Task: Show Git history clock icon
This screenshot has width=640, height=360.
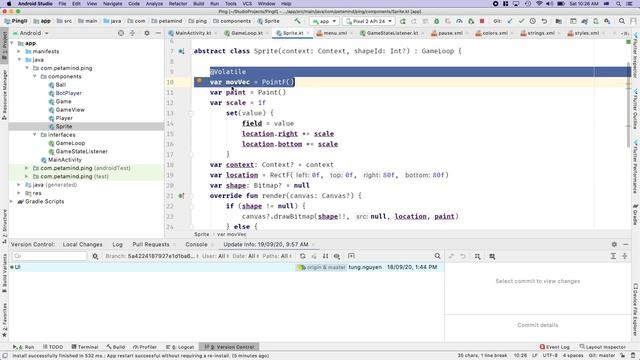Action: (x=533, y=21)
